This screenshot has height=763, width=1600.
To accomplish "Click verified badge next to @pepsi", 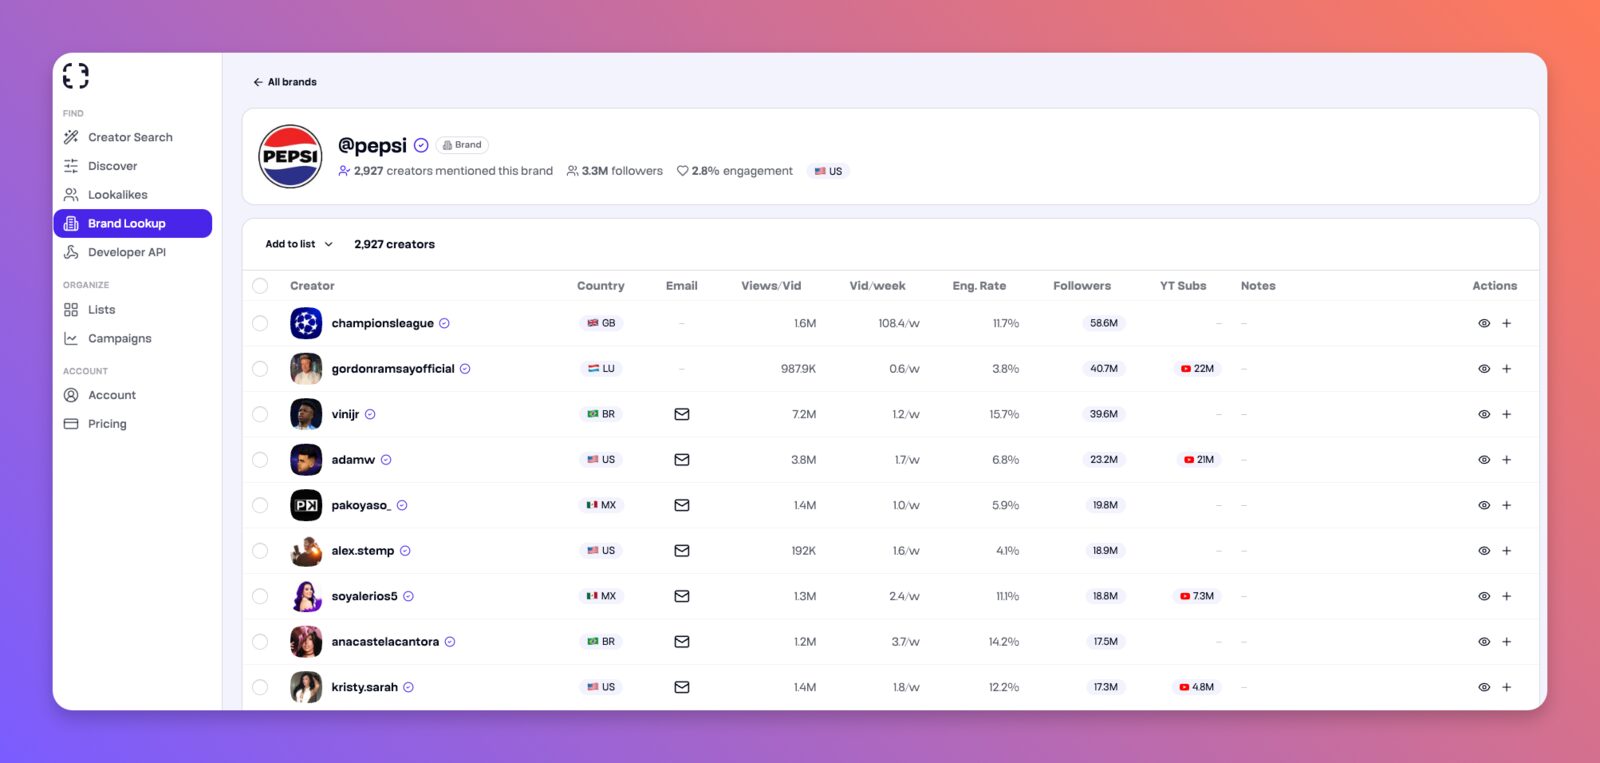I will click(x=421, y=146).
